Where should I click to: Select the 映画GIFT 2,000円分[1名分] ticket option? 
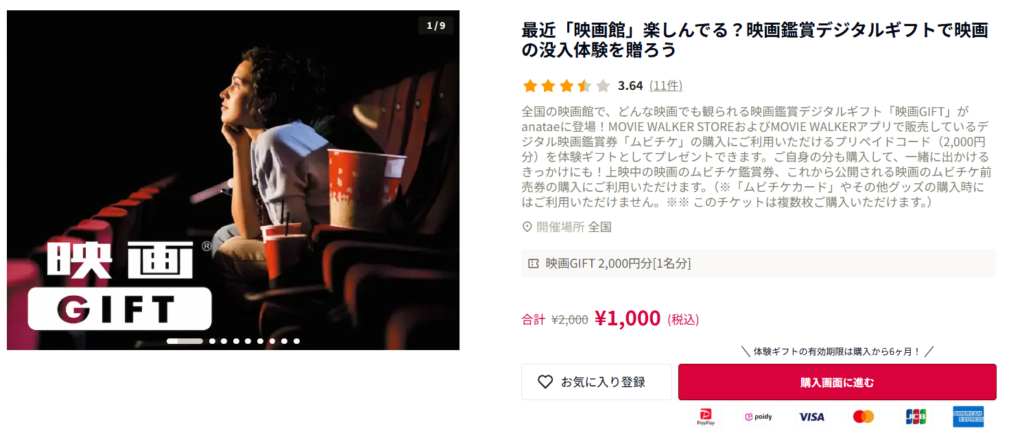click(759, 263)
